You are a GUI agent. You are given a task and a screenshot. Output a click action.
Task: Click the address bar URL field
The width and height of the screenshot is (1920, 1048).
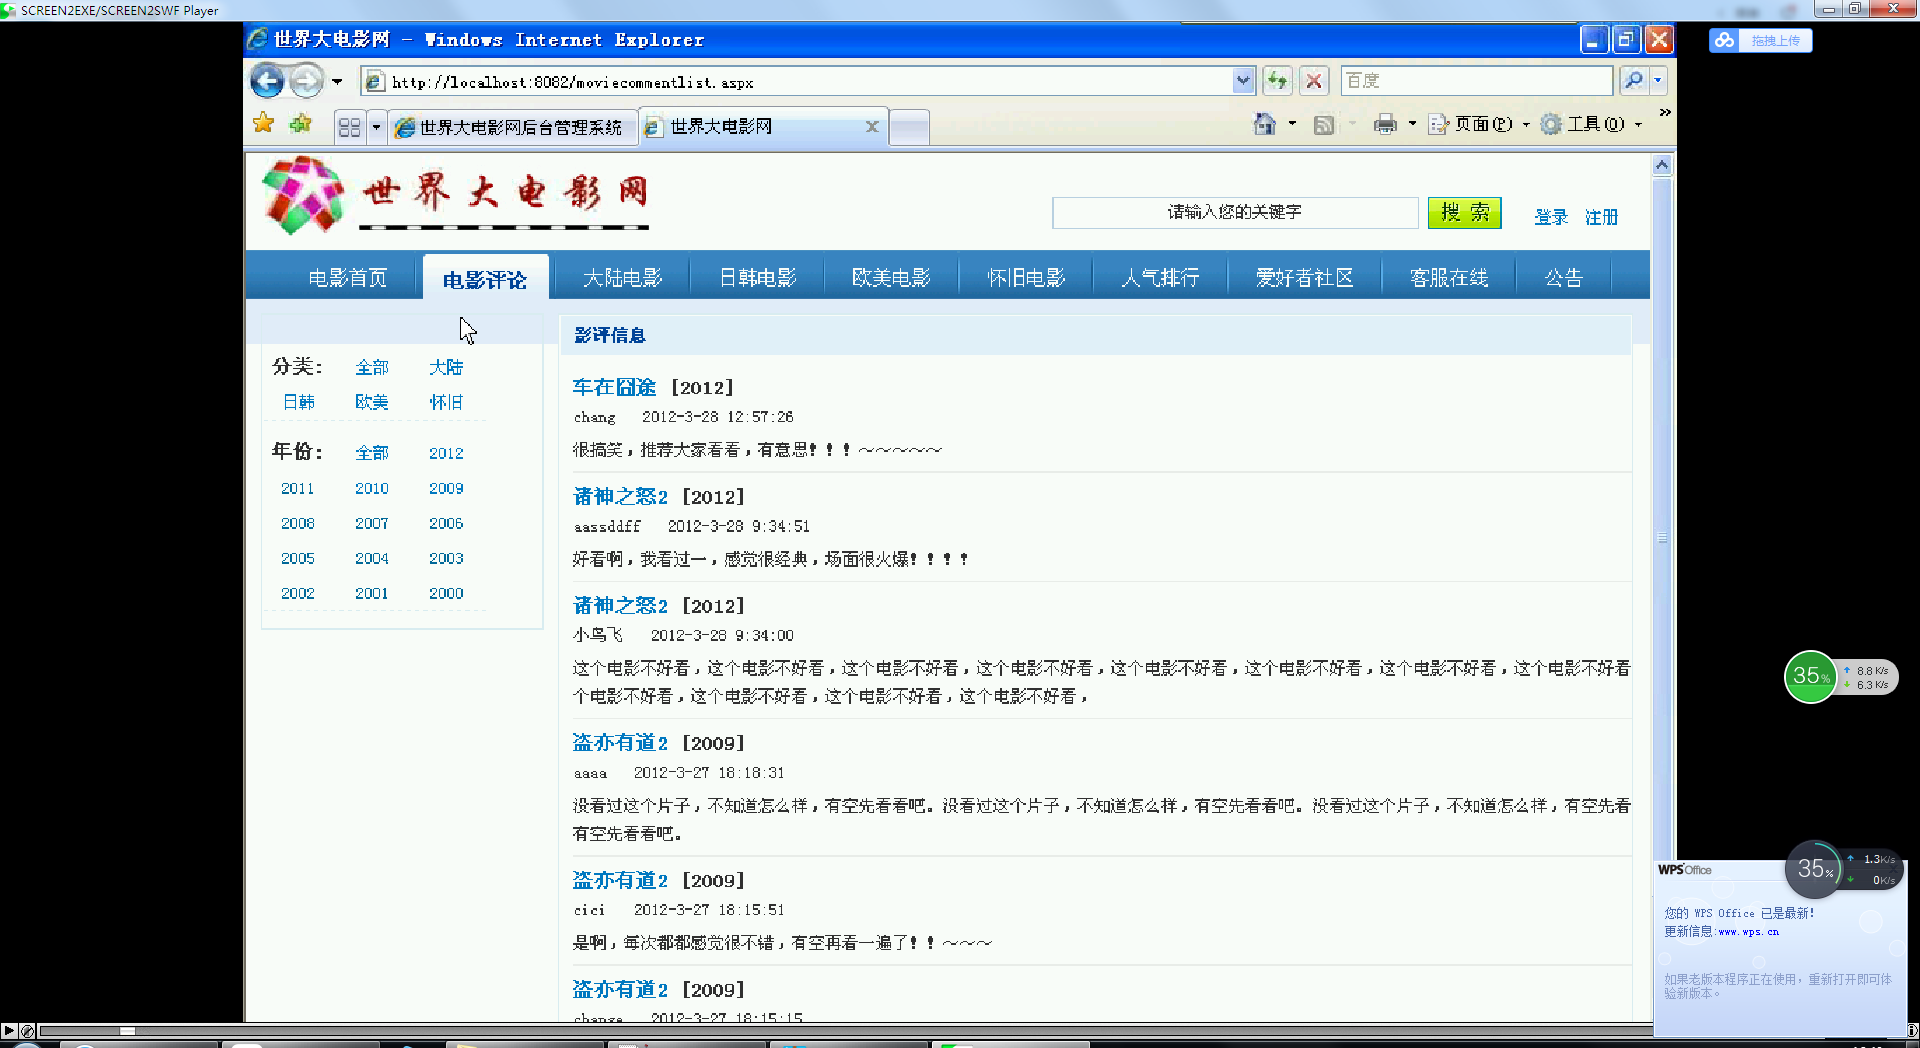click(x=797, y=81)
